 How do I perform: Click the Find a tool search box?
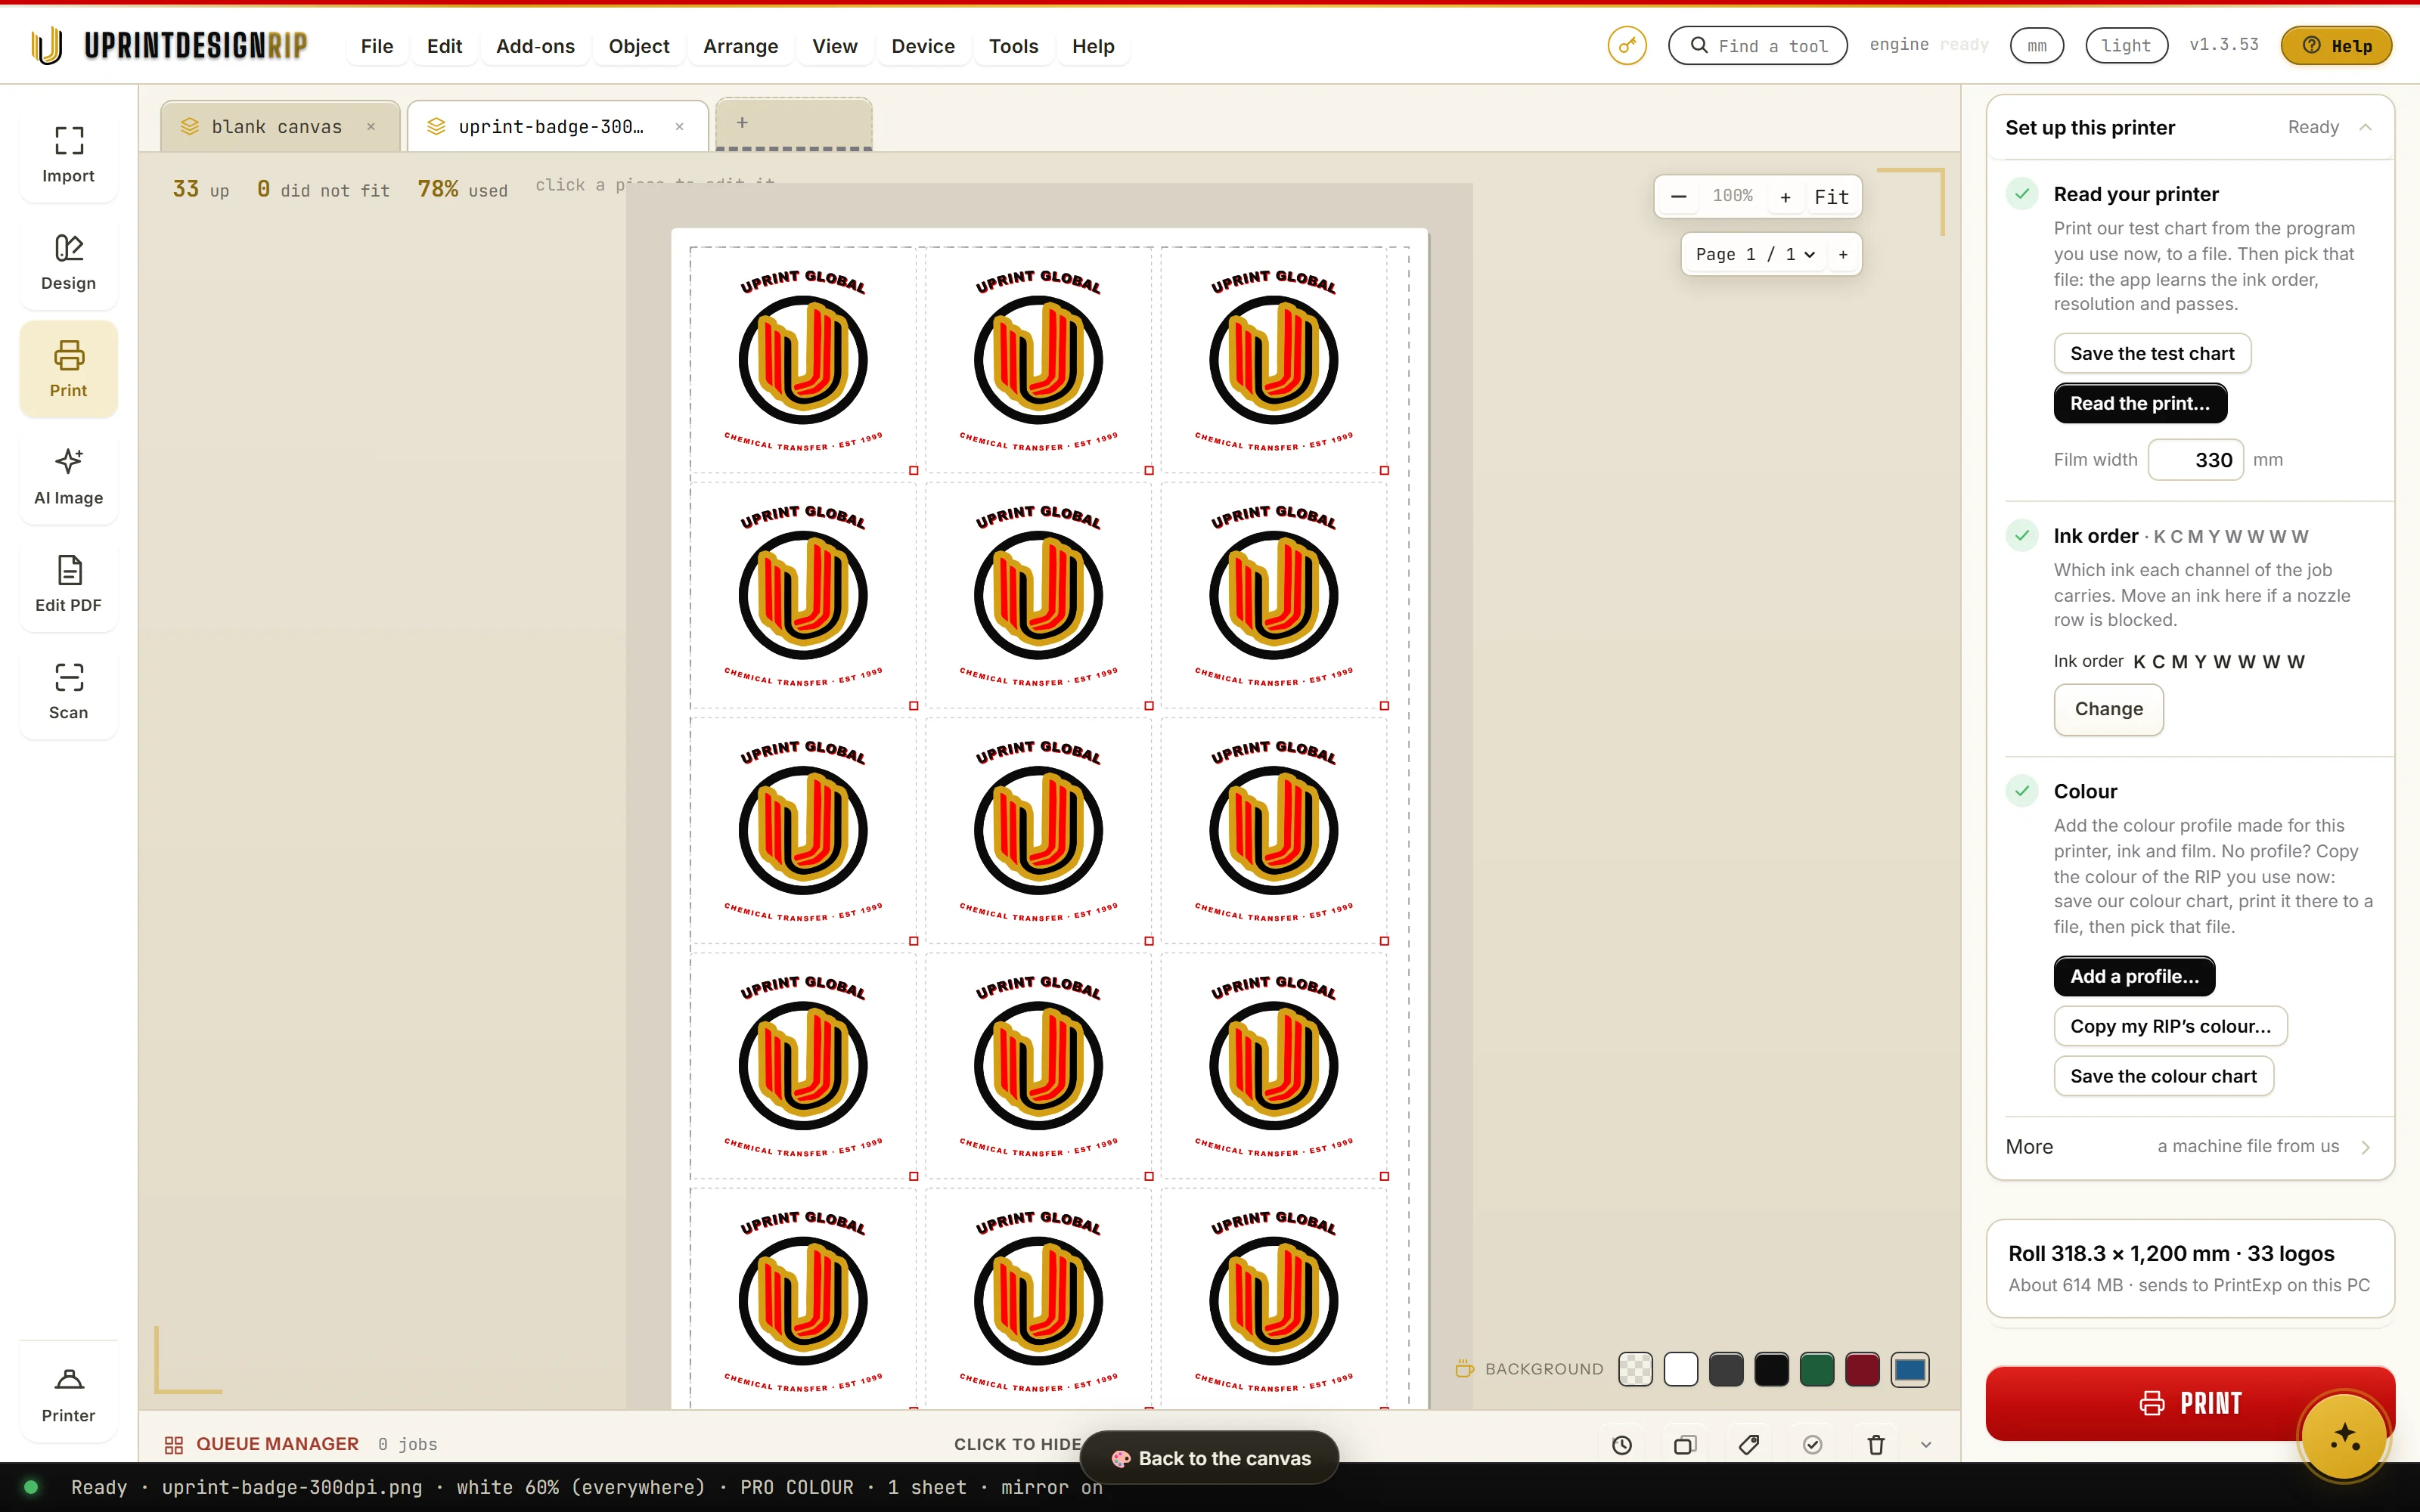(1757, 46)
